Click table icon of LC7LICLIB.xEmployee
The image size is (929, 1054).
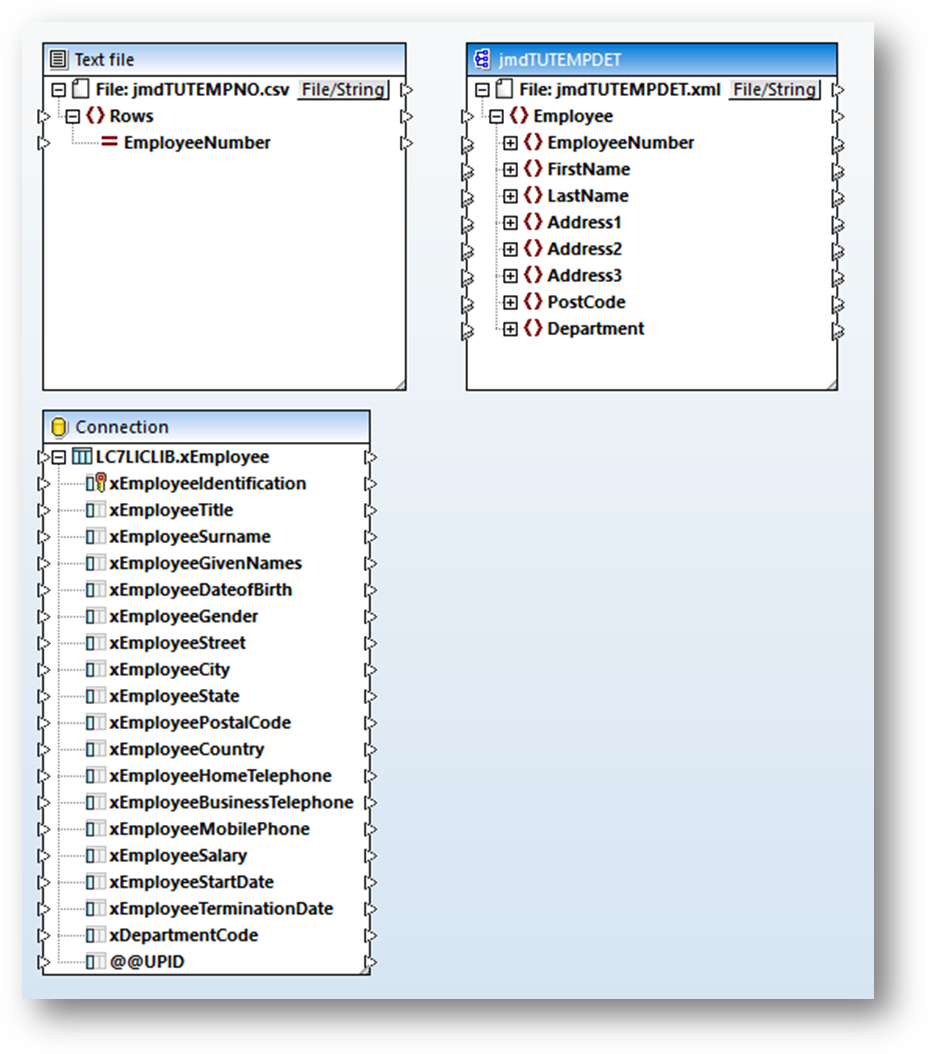pos(81,457)
